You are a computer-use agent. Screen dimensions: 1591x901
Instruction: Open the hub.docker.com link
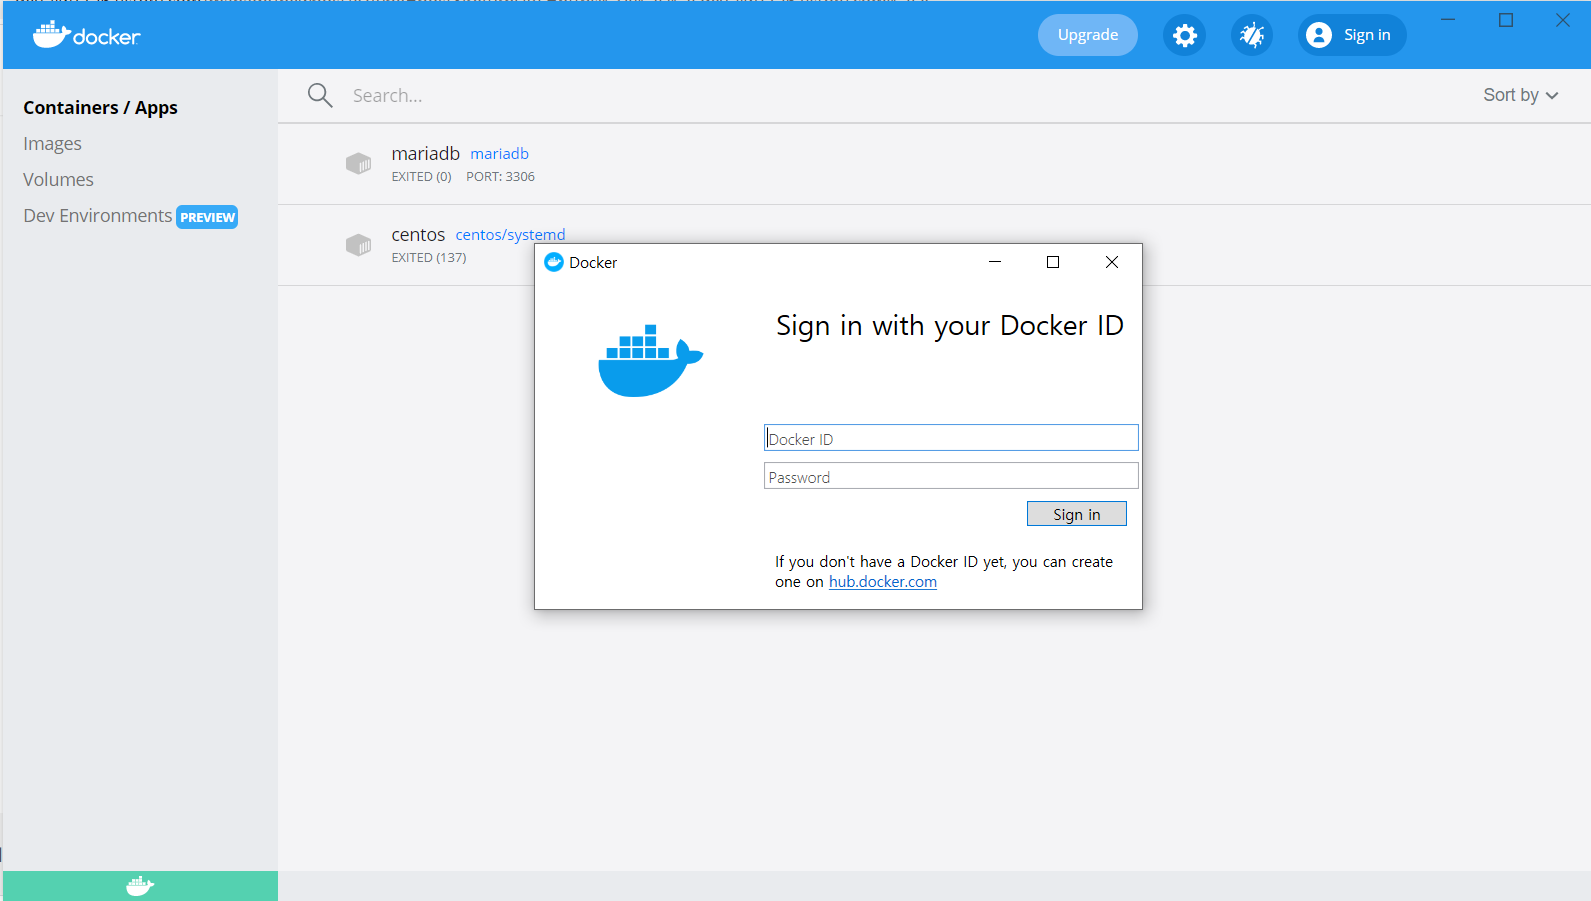coord(883,582)
